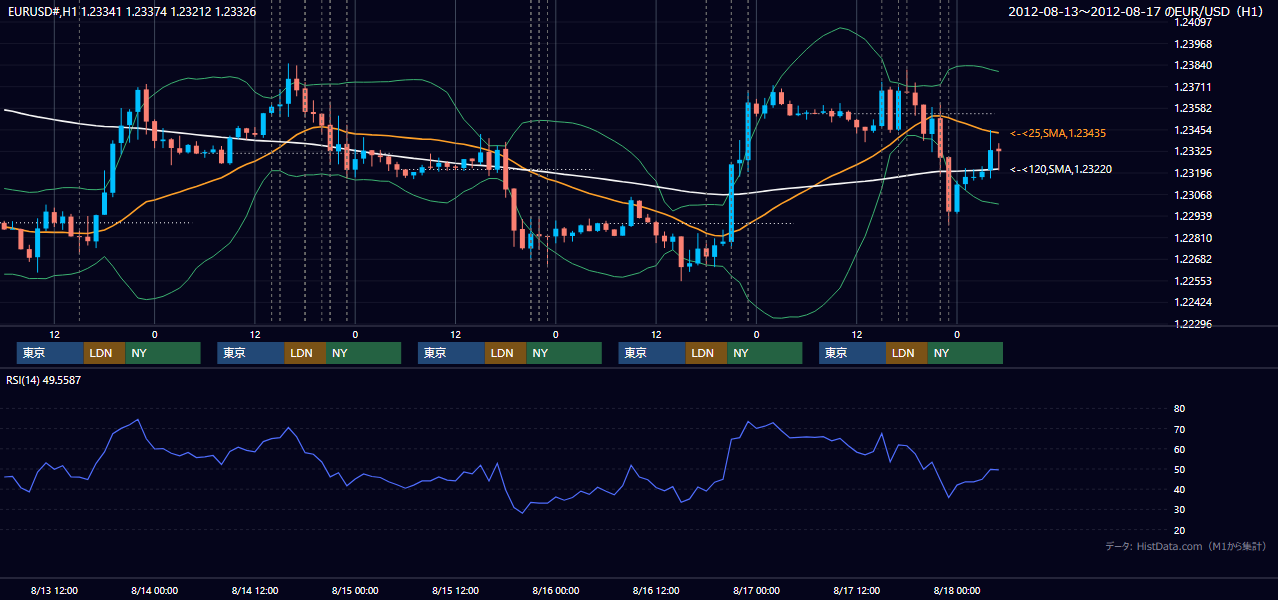The width and height of the screenshot is (1278, 600).
Task: Click the 8/16 00:00 time label
Action: (556, 590)
